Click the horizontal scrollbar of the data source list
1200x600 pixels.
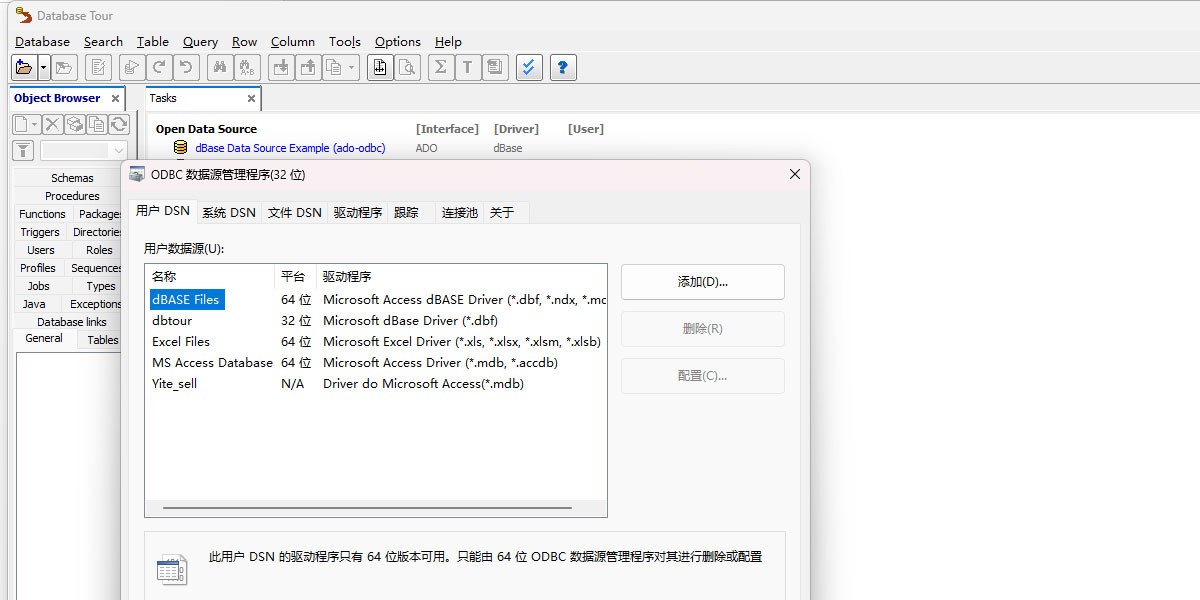(x=368, y=508)
